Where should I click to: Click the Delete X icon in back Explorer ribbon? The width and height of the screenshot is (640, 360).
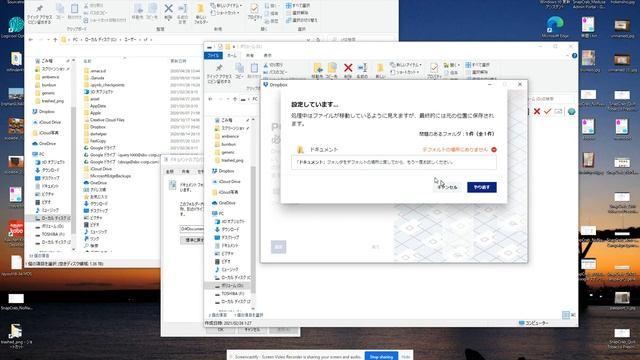pyautogui.click(x=168, y=9)
